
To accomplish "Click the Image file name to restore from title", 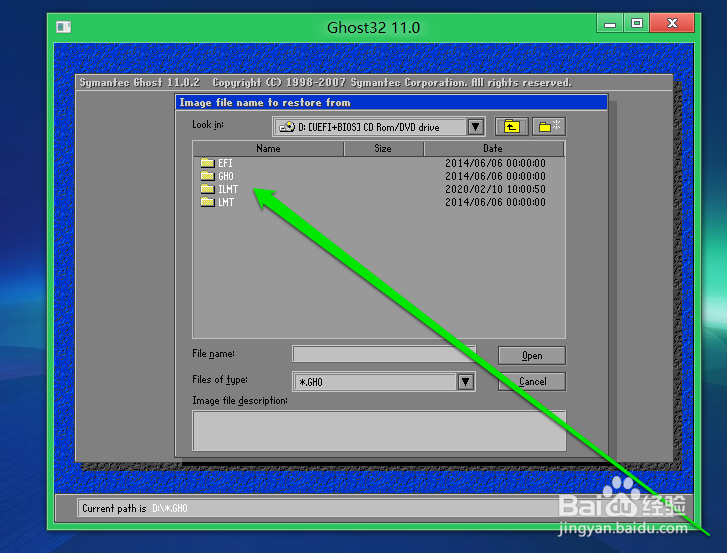I will 265,102.
